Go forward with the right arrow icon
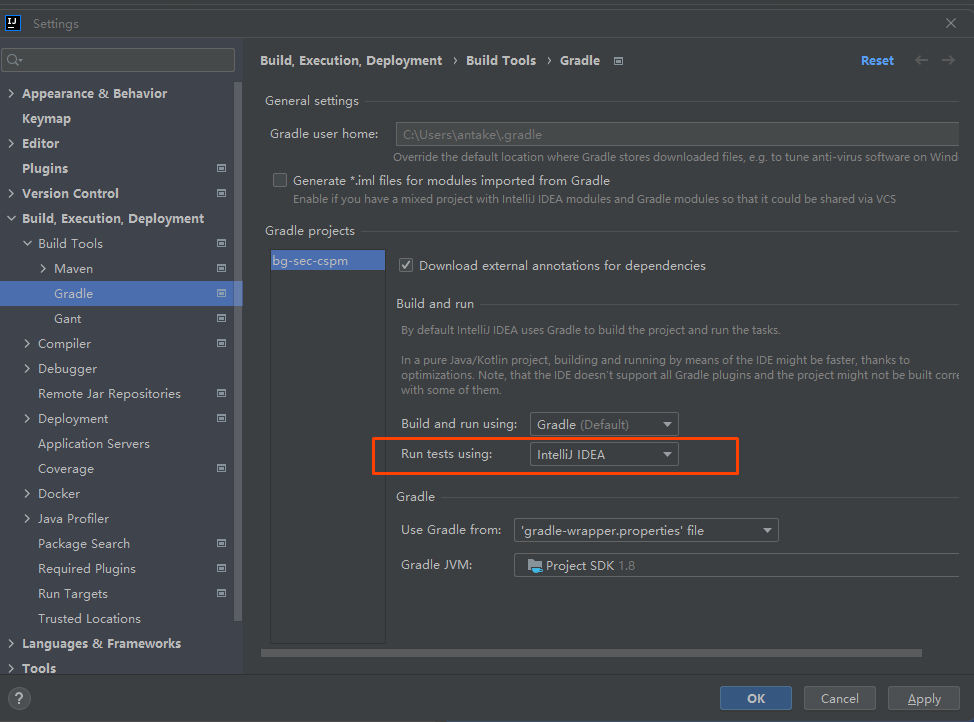This screenshot has height=722, width=974. tap(948, 60)
